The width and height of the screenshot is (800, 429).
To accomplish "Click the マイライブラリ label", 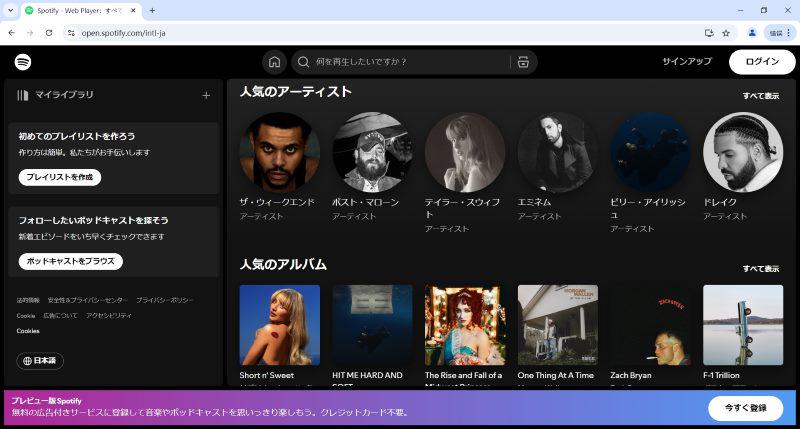I will tap(64, 95).
